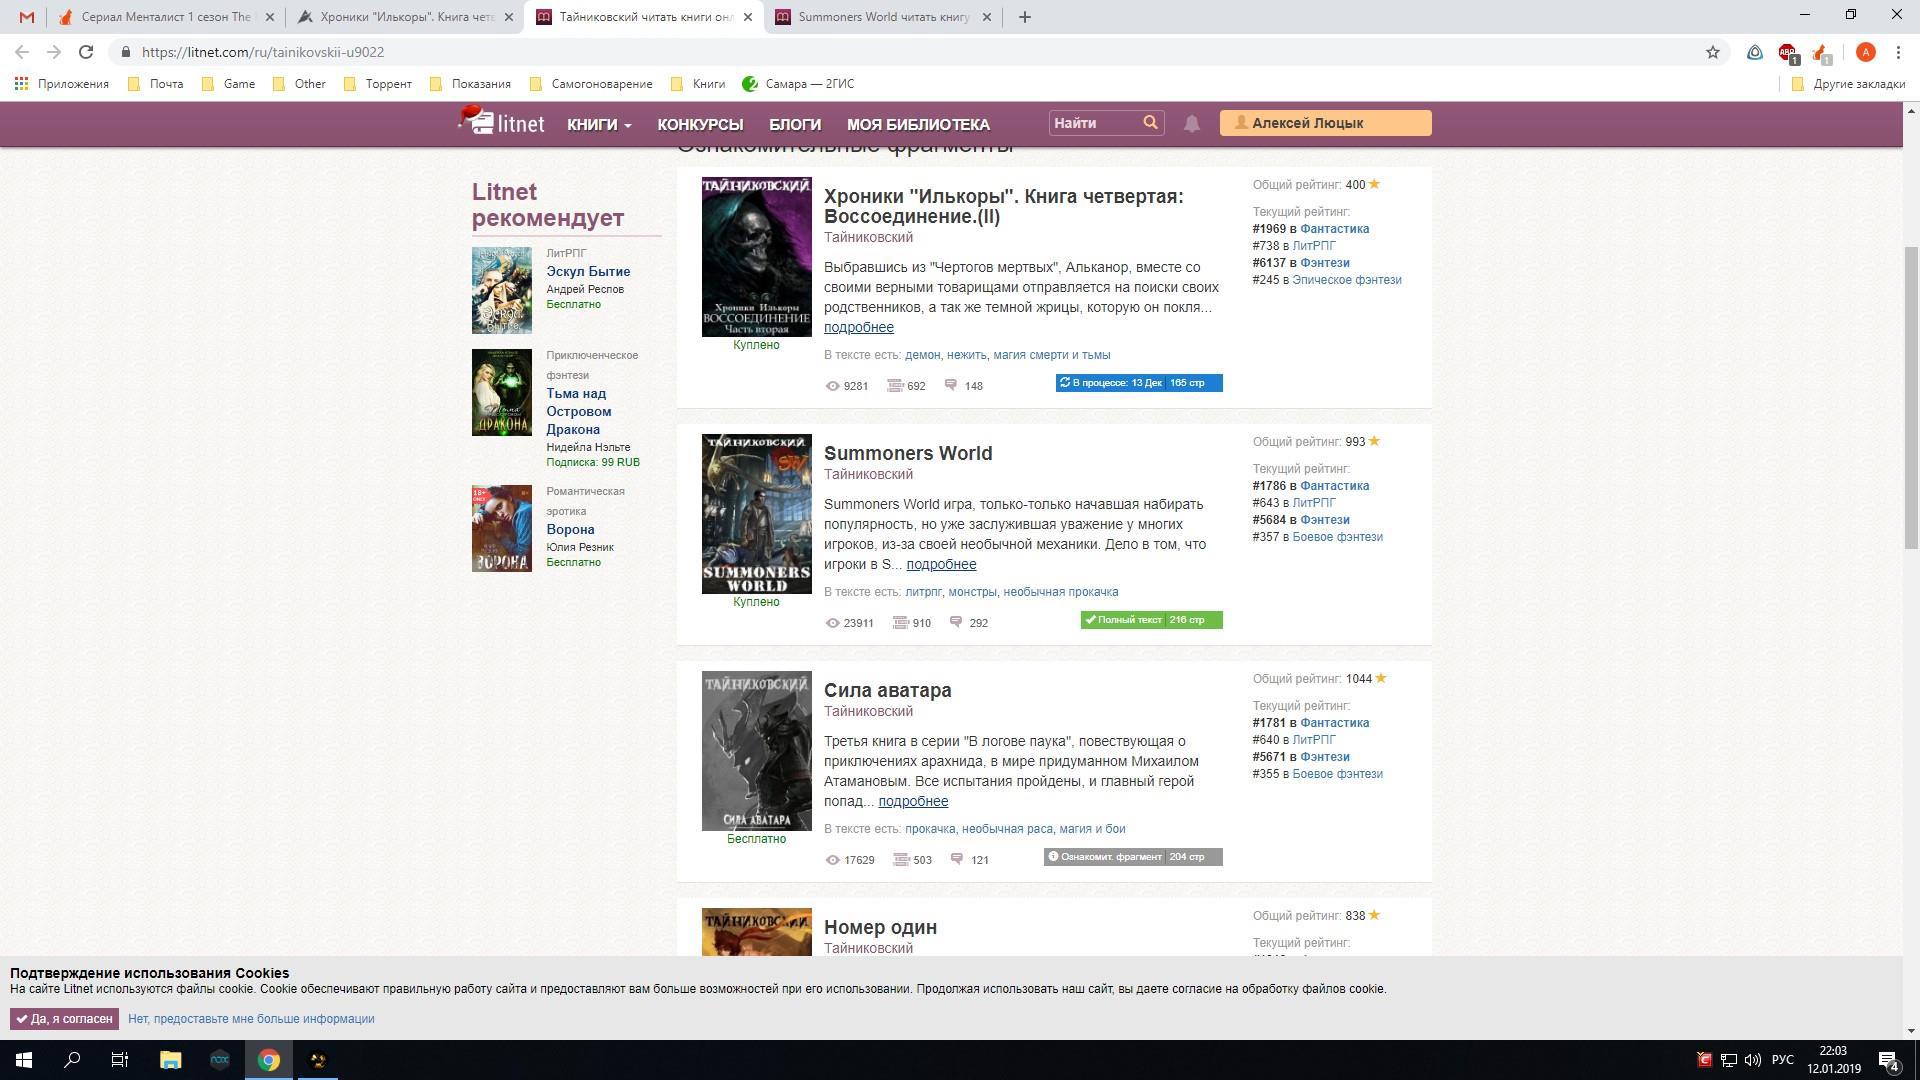Open Алексей Люцык user menu
The height and width of the screenshot is (1080, 1920).
click(1324, 123)
